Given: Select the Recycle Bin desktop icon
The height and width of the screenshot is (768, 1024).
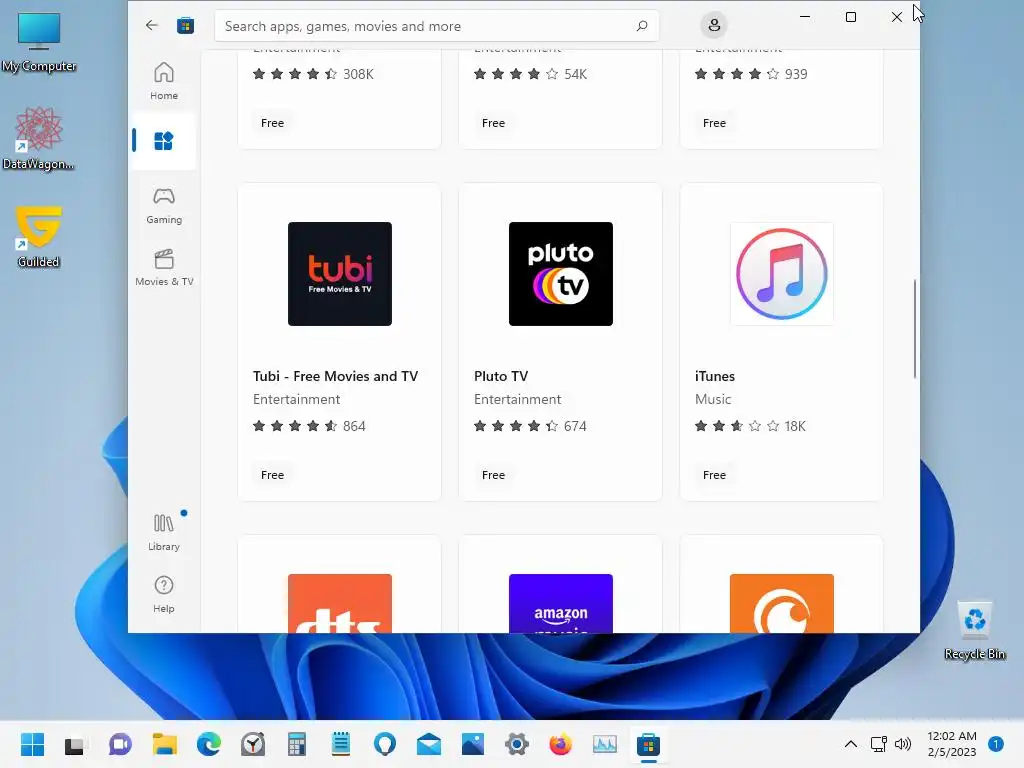Looking at the screenshot, I should [974, 631].
